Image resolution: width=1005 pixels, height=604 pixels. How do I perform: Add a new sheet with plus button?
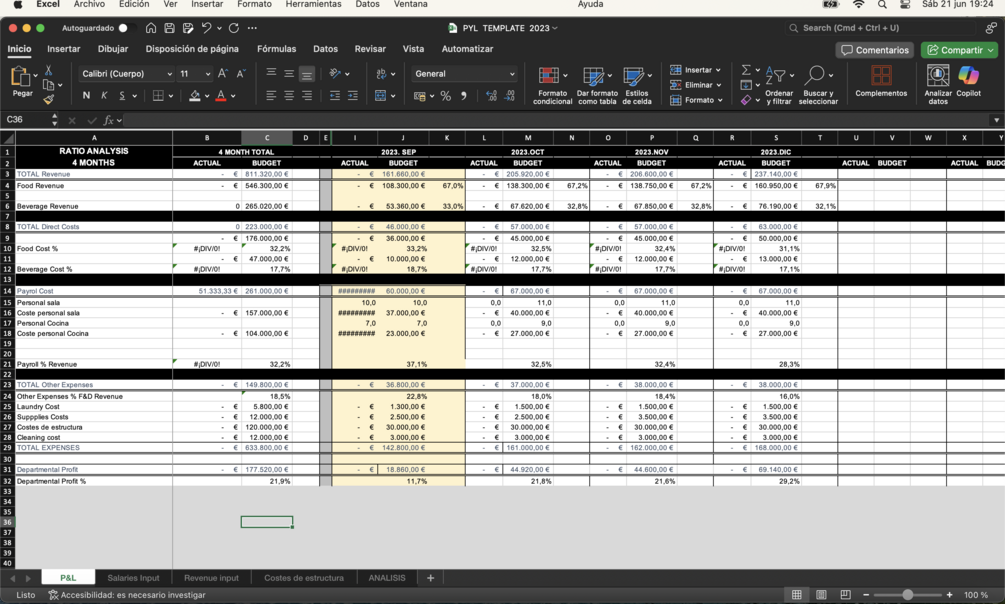pos(430,578)
